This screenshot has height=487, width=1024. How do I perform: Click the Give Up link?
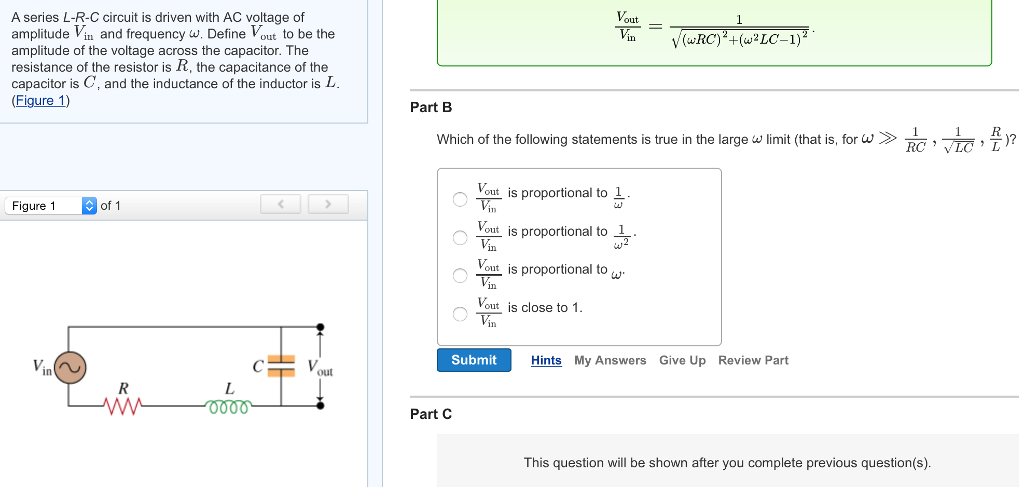(682, 360)
